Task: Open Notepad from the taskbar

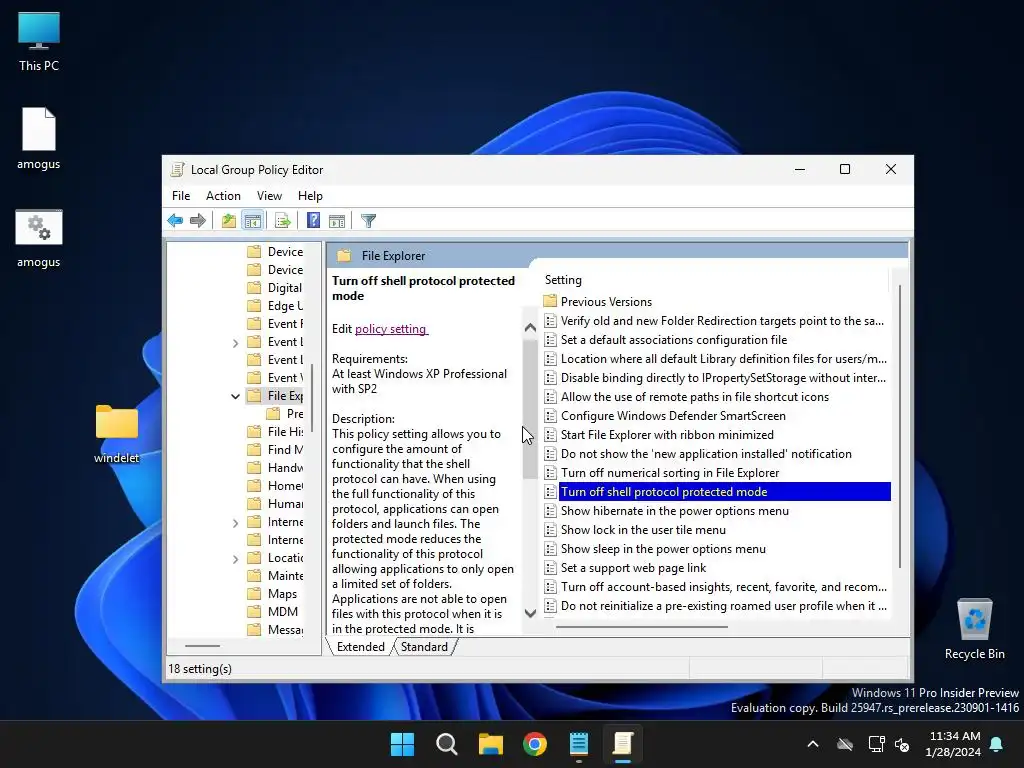Action: pyautogui.click(x=579, y=744)
